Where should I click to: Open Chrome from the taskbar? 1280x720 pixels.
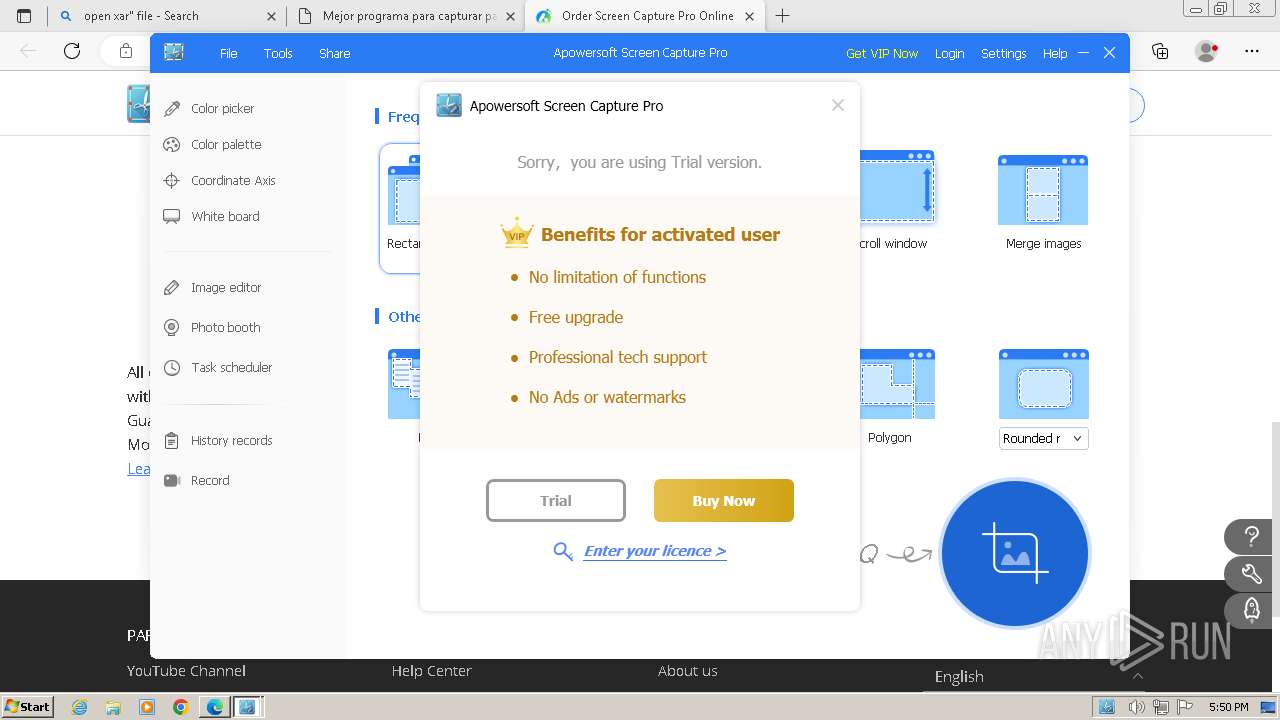180,707
